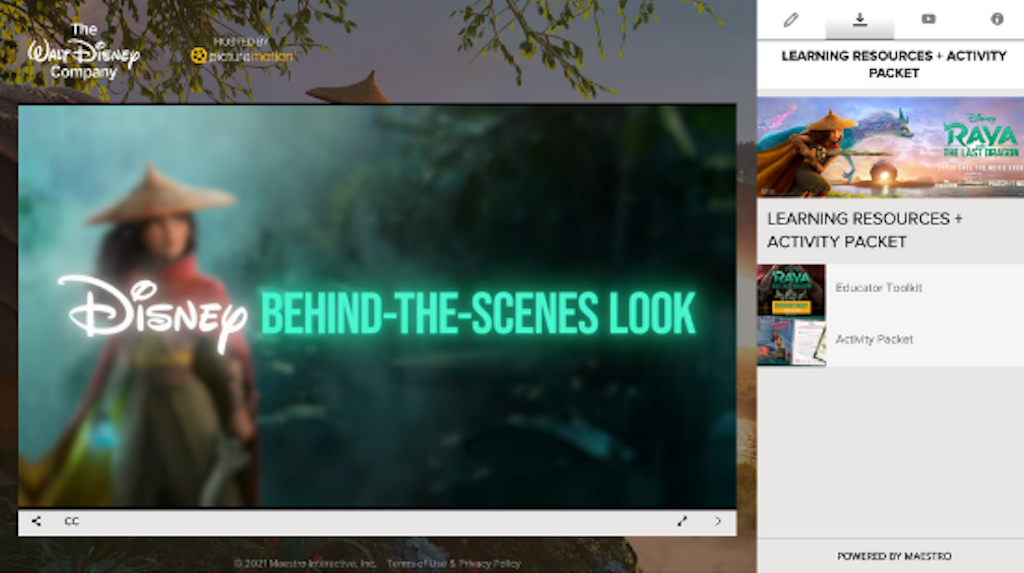This screenshot has width=1024, height=573.
Task: Click the Walt Disney Company logo
Action: [x=84, y=51]
